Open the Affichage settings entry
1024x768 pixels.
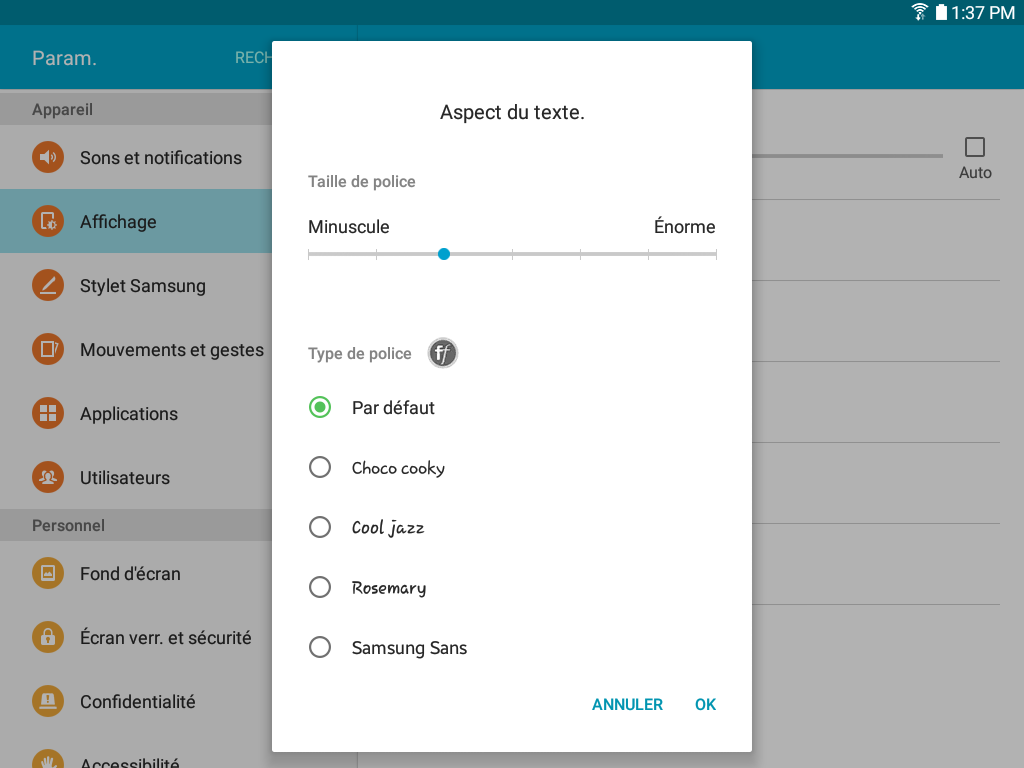(x=136, y=221)
